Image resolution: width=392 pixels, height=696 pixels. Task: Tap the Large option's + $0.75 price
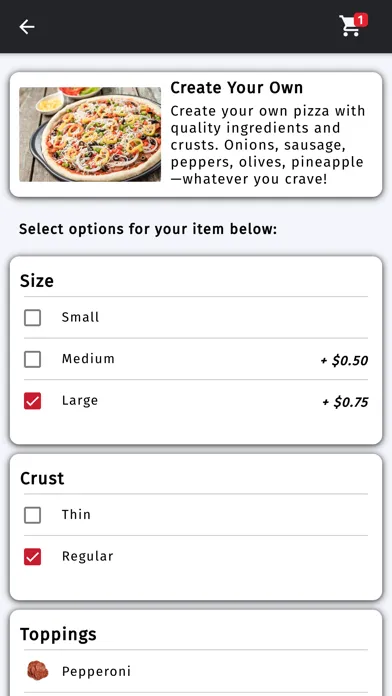click(x=345, y=402)
